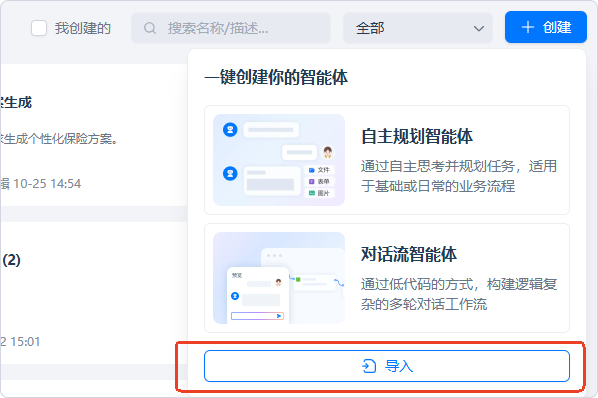
Task: Tick the 我创建的 checkbox
Action: pyautogui.click(x=39, y=28)
